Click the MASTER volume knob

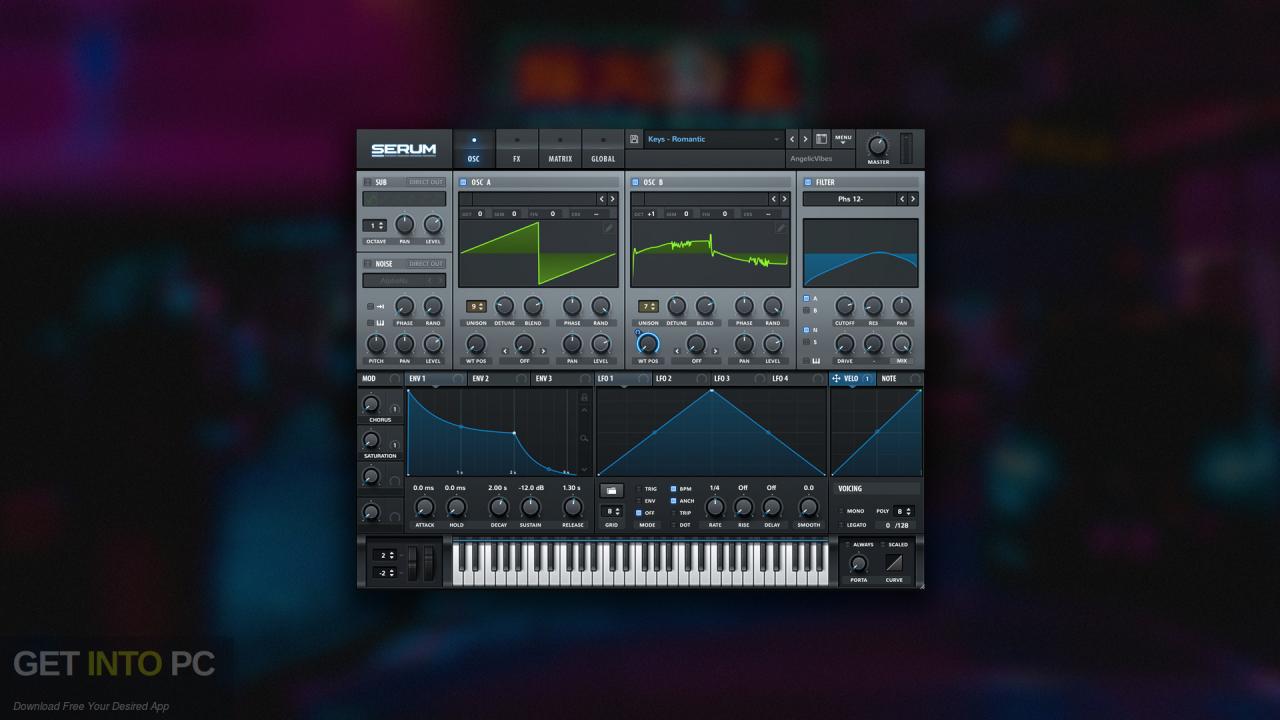pos(877,146)
